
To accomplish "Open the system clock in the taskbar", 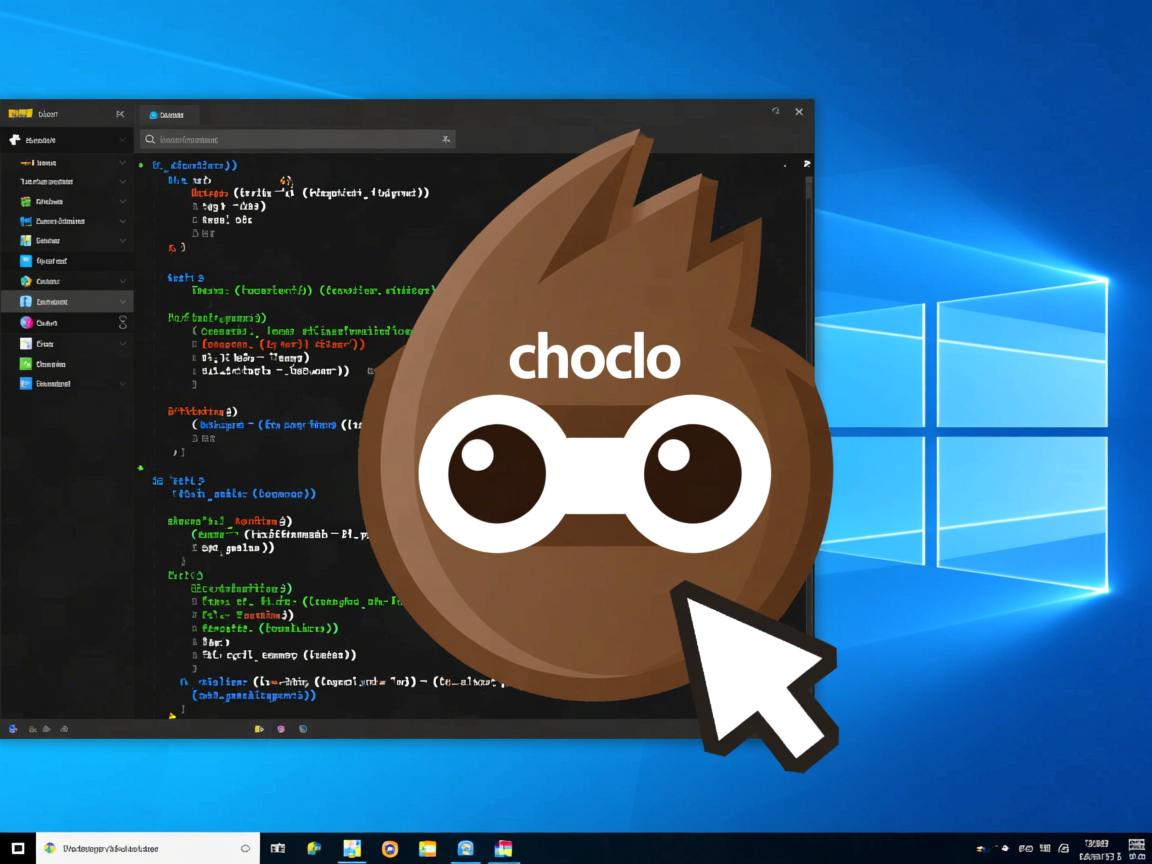I will pos(1097,847).
